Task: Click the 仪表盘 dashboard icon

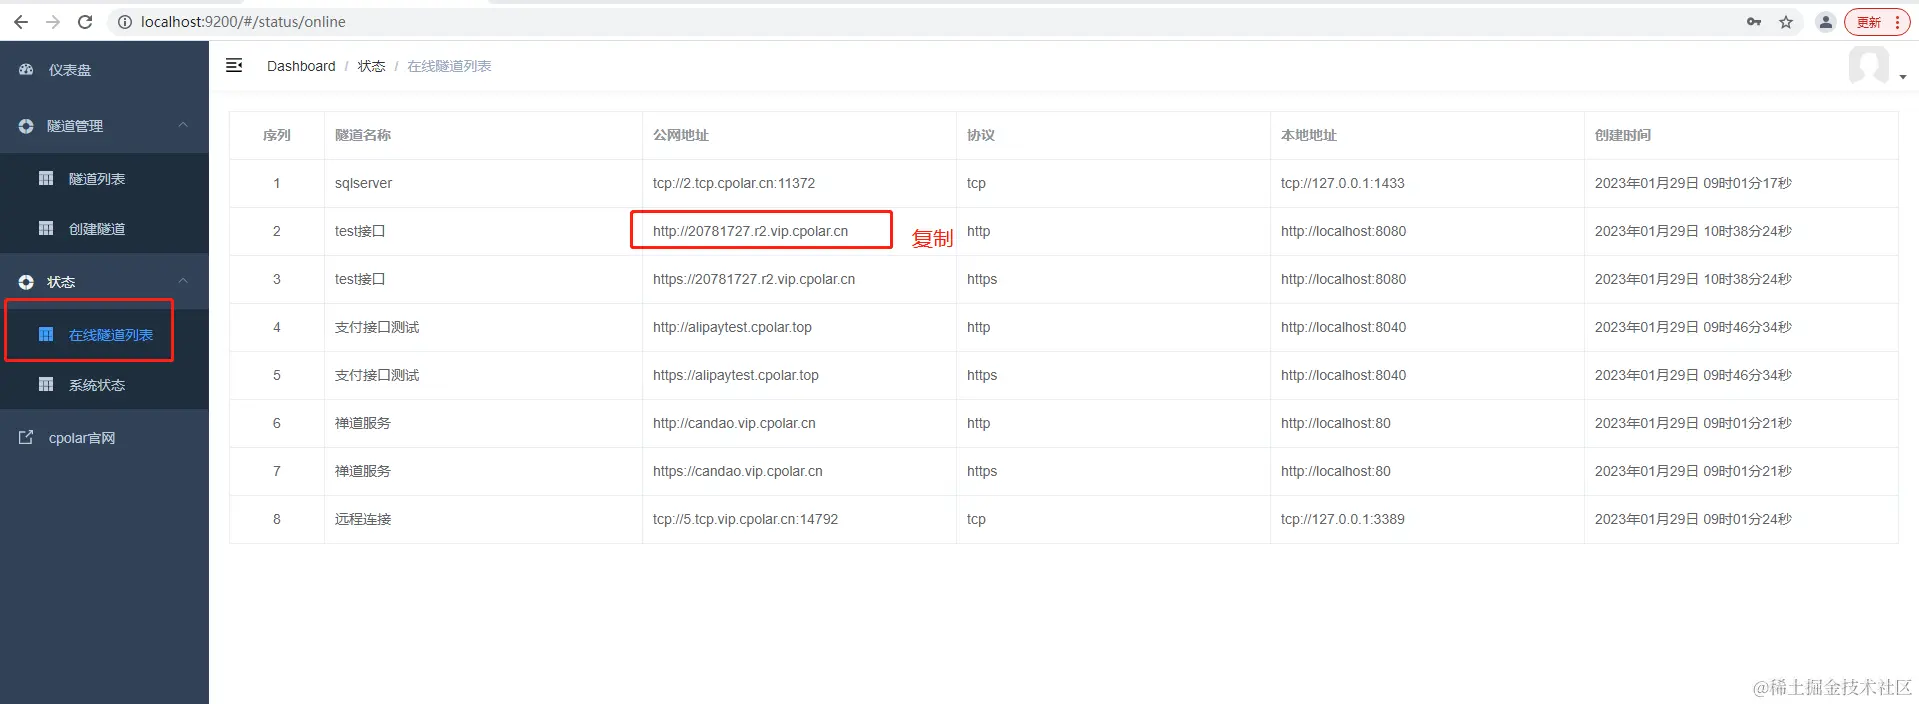Action: [26, 69]
